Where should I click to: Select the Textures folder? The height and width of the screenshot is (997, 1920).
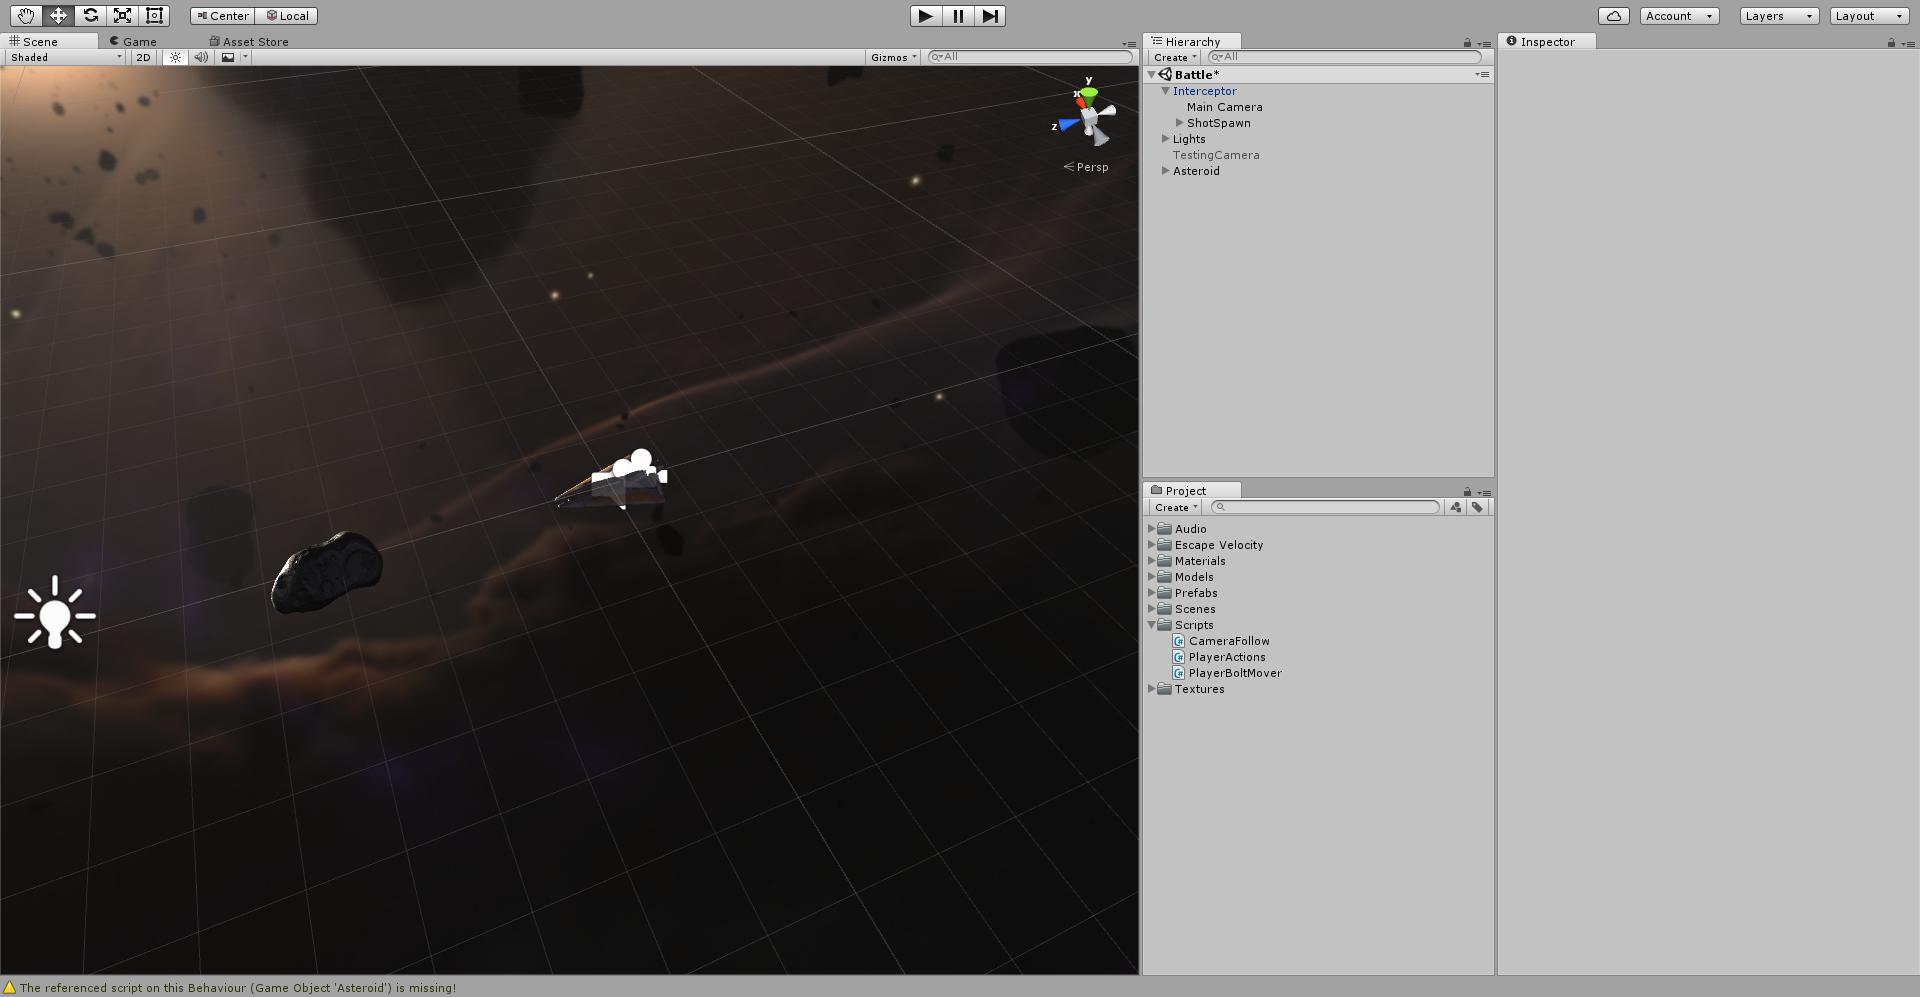[1199, 689]
